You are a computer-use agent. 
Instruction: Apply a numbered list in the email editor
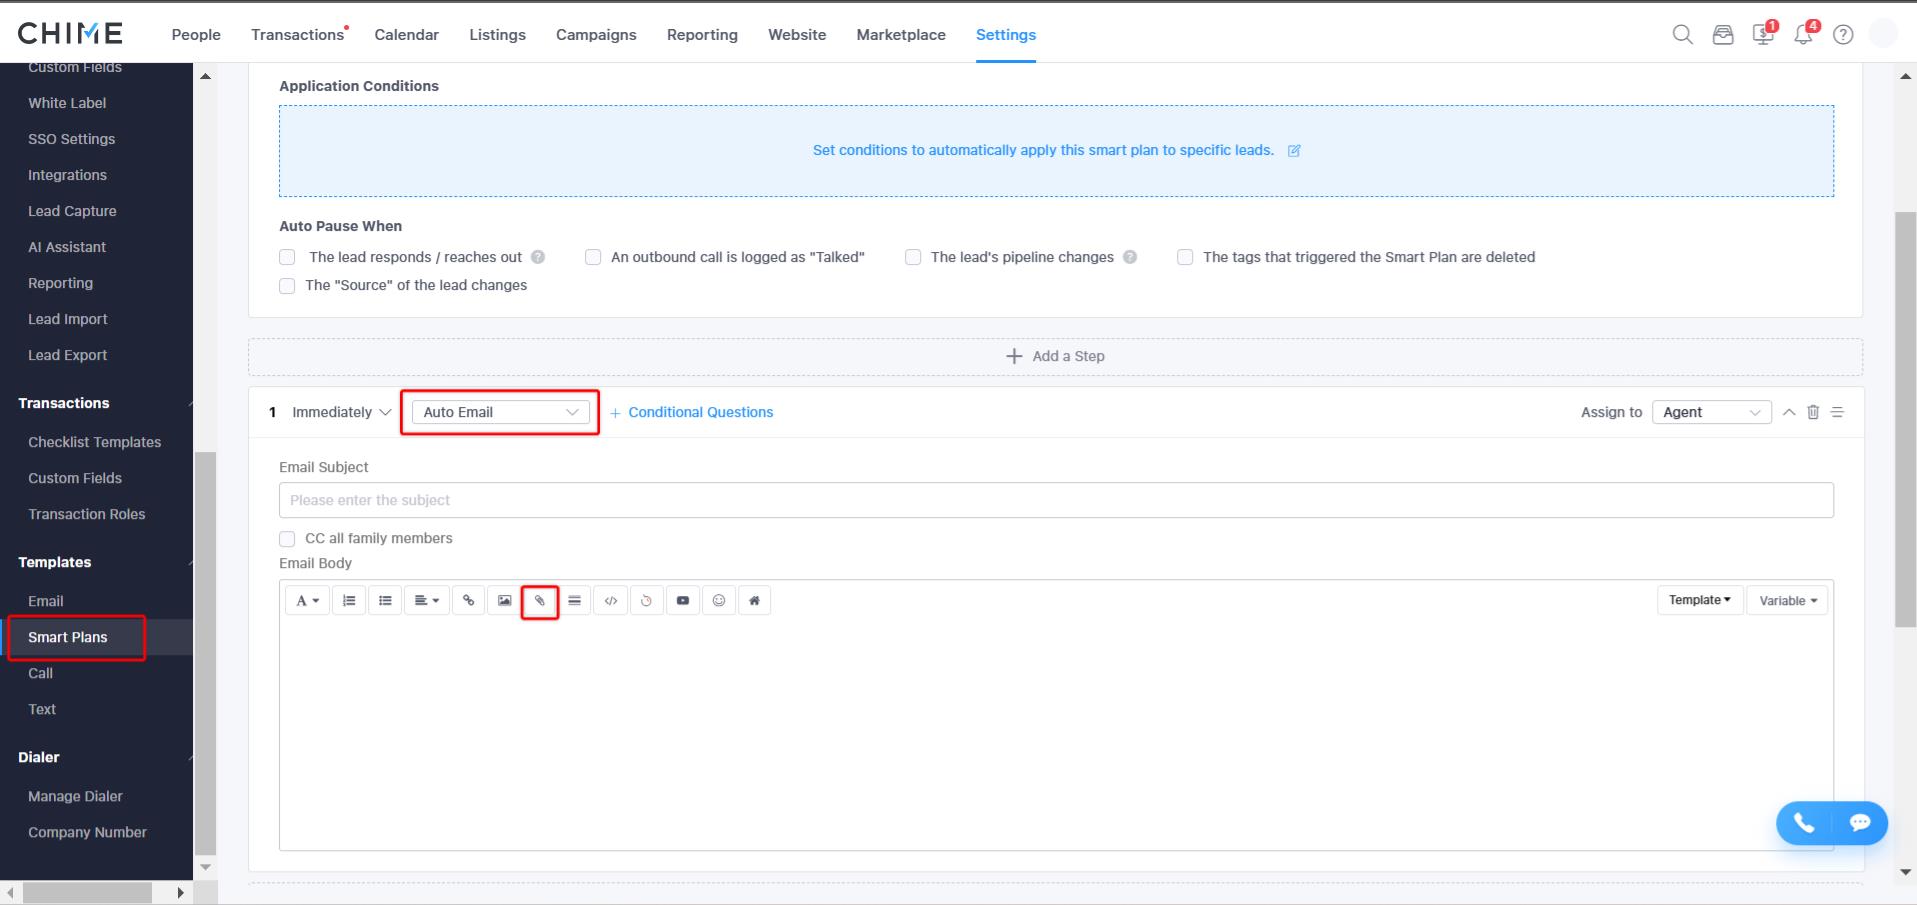coord(348,600)
